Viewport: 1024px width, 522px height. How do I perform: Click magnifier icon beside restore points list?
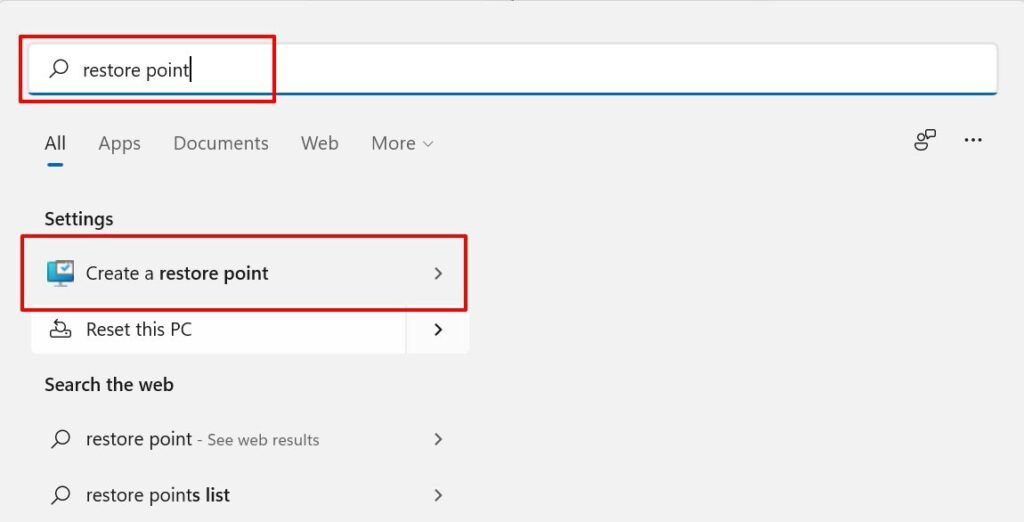(60, 495)
